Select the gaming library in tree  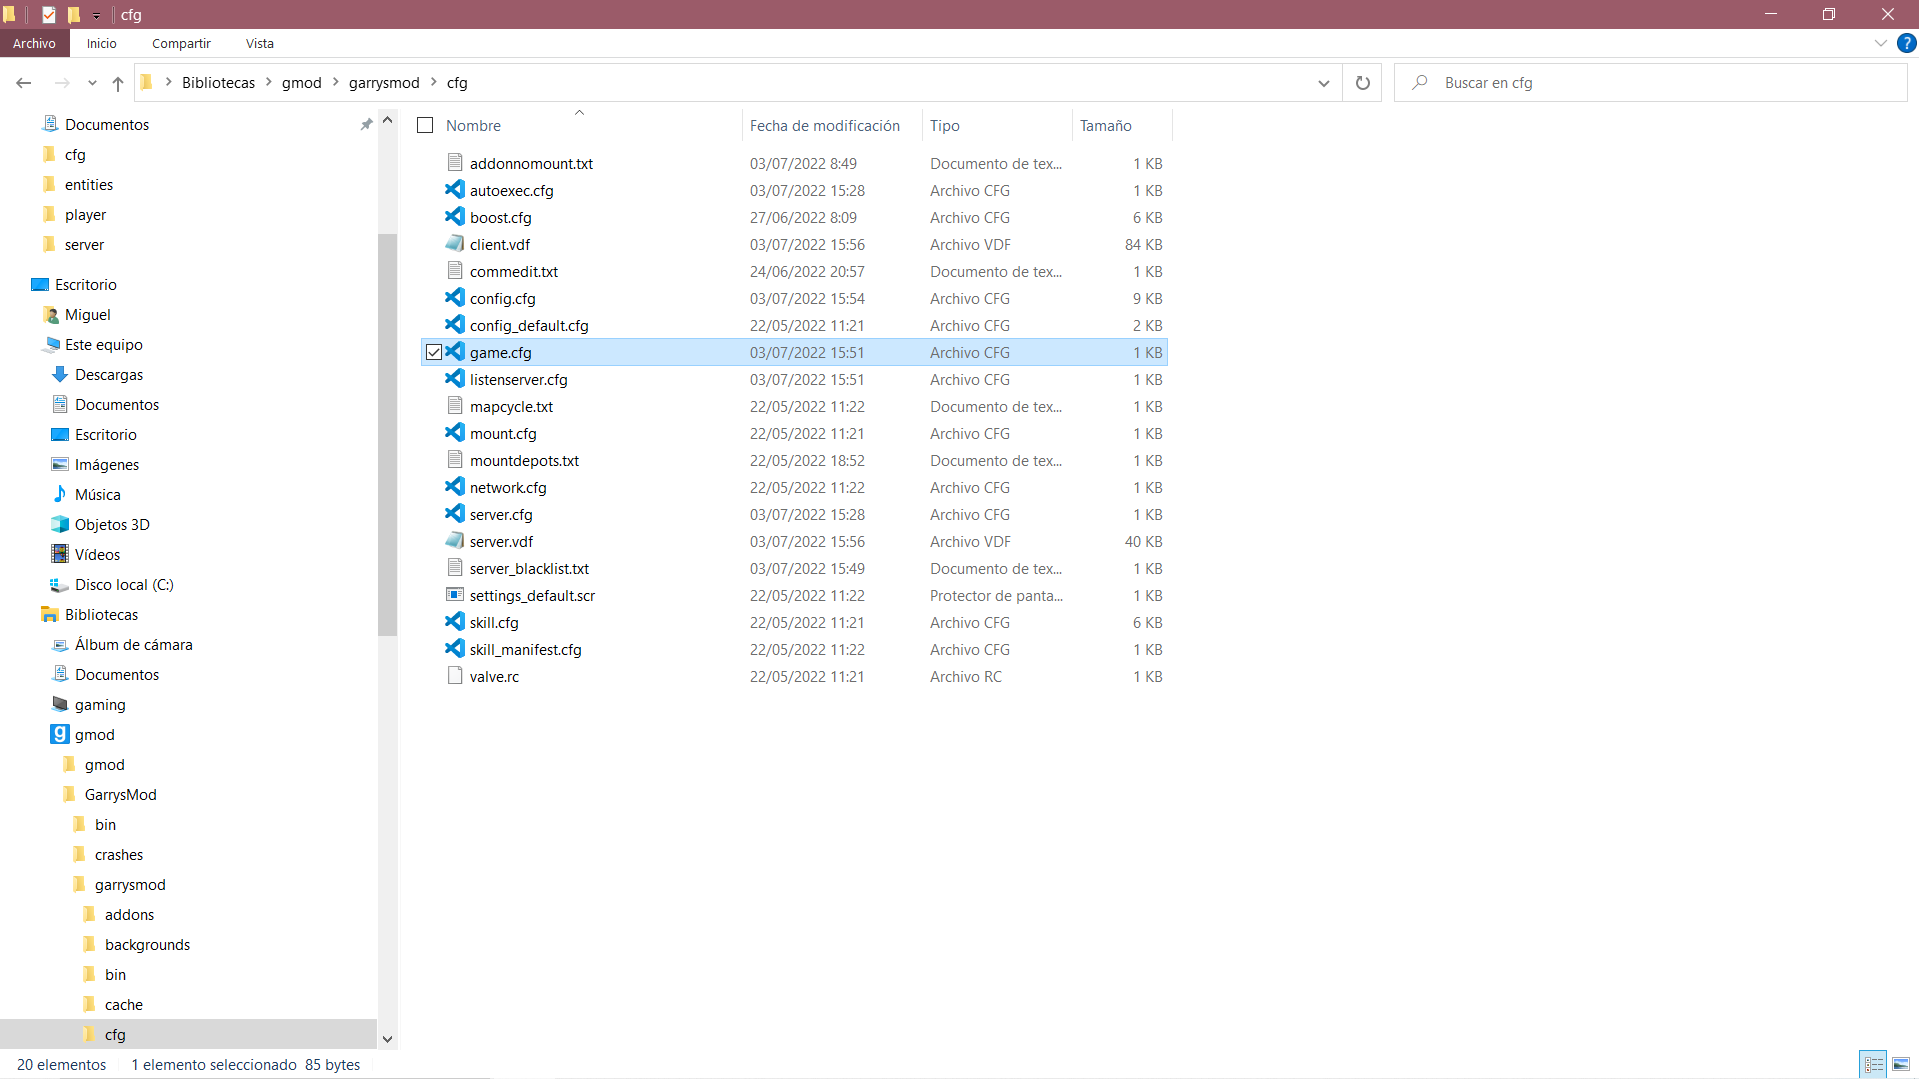(100, 704)
